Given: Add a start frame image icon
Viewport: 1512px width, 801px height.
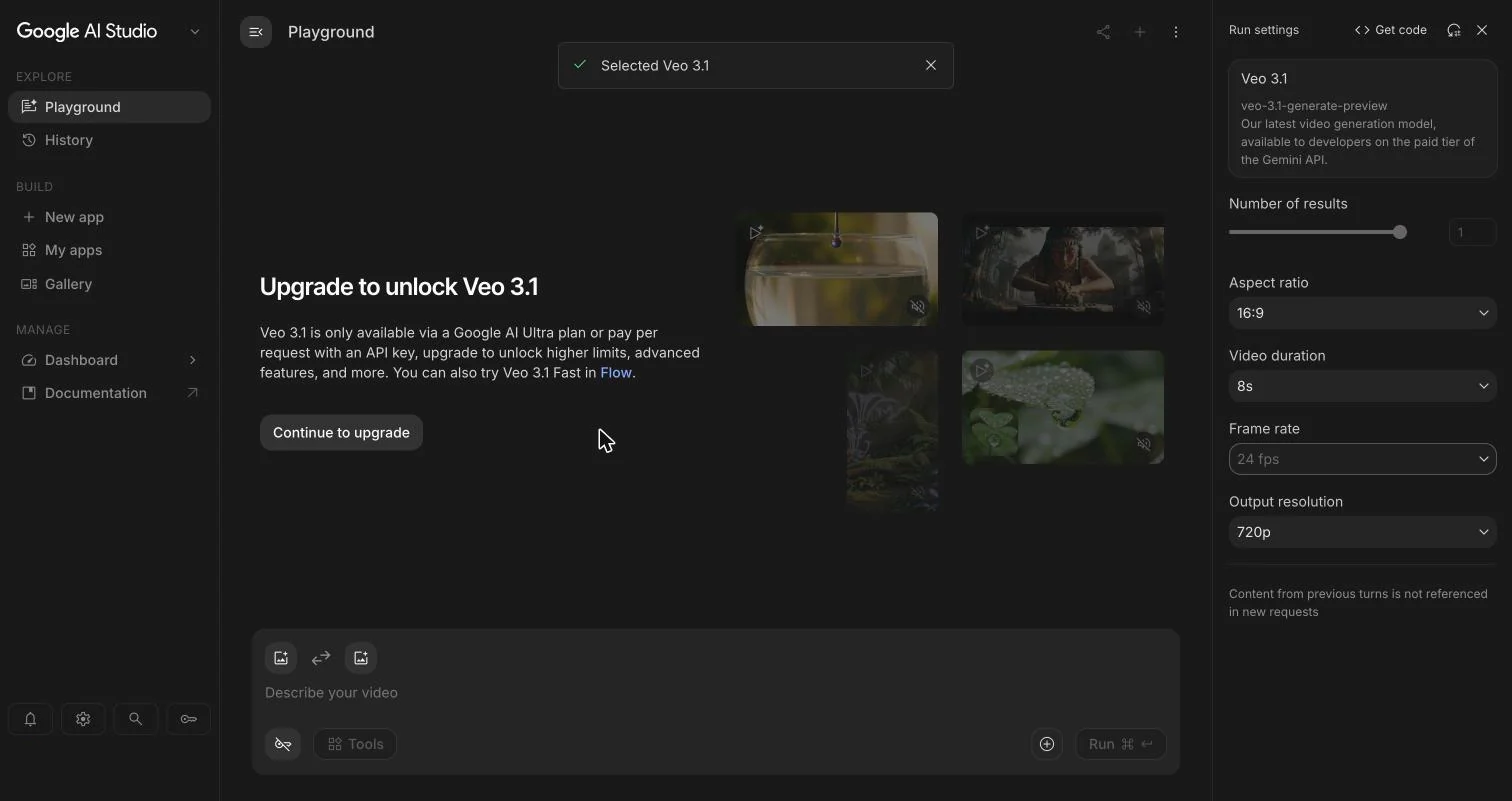Looking at the screenshot, I should (281, 658).
